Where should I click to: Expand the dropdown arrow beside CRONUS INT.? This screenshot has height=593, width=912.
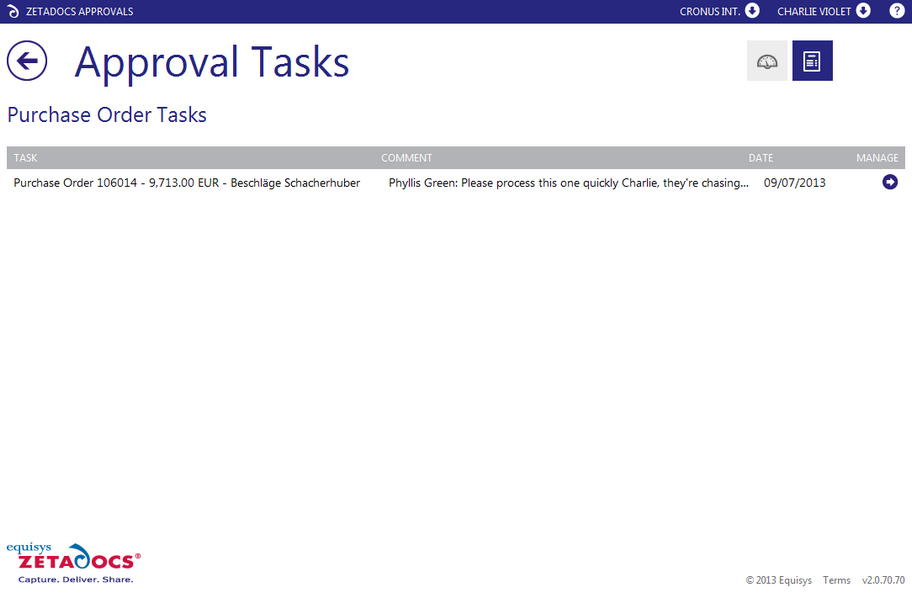click(x=751, y=11)
